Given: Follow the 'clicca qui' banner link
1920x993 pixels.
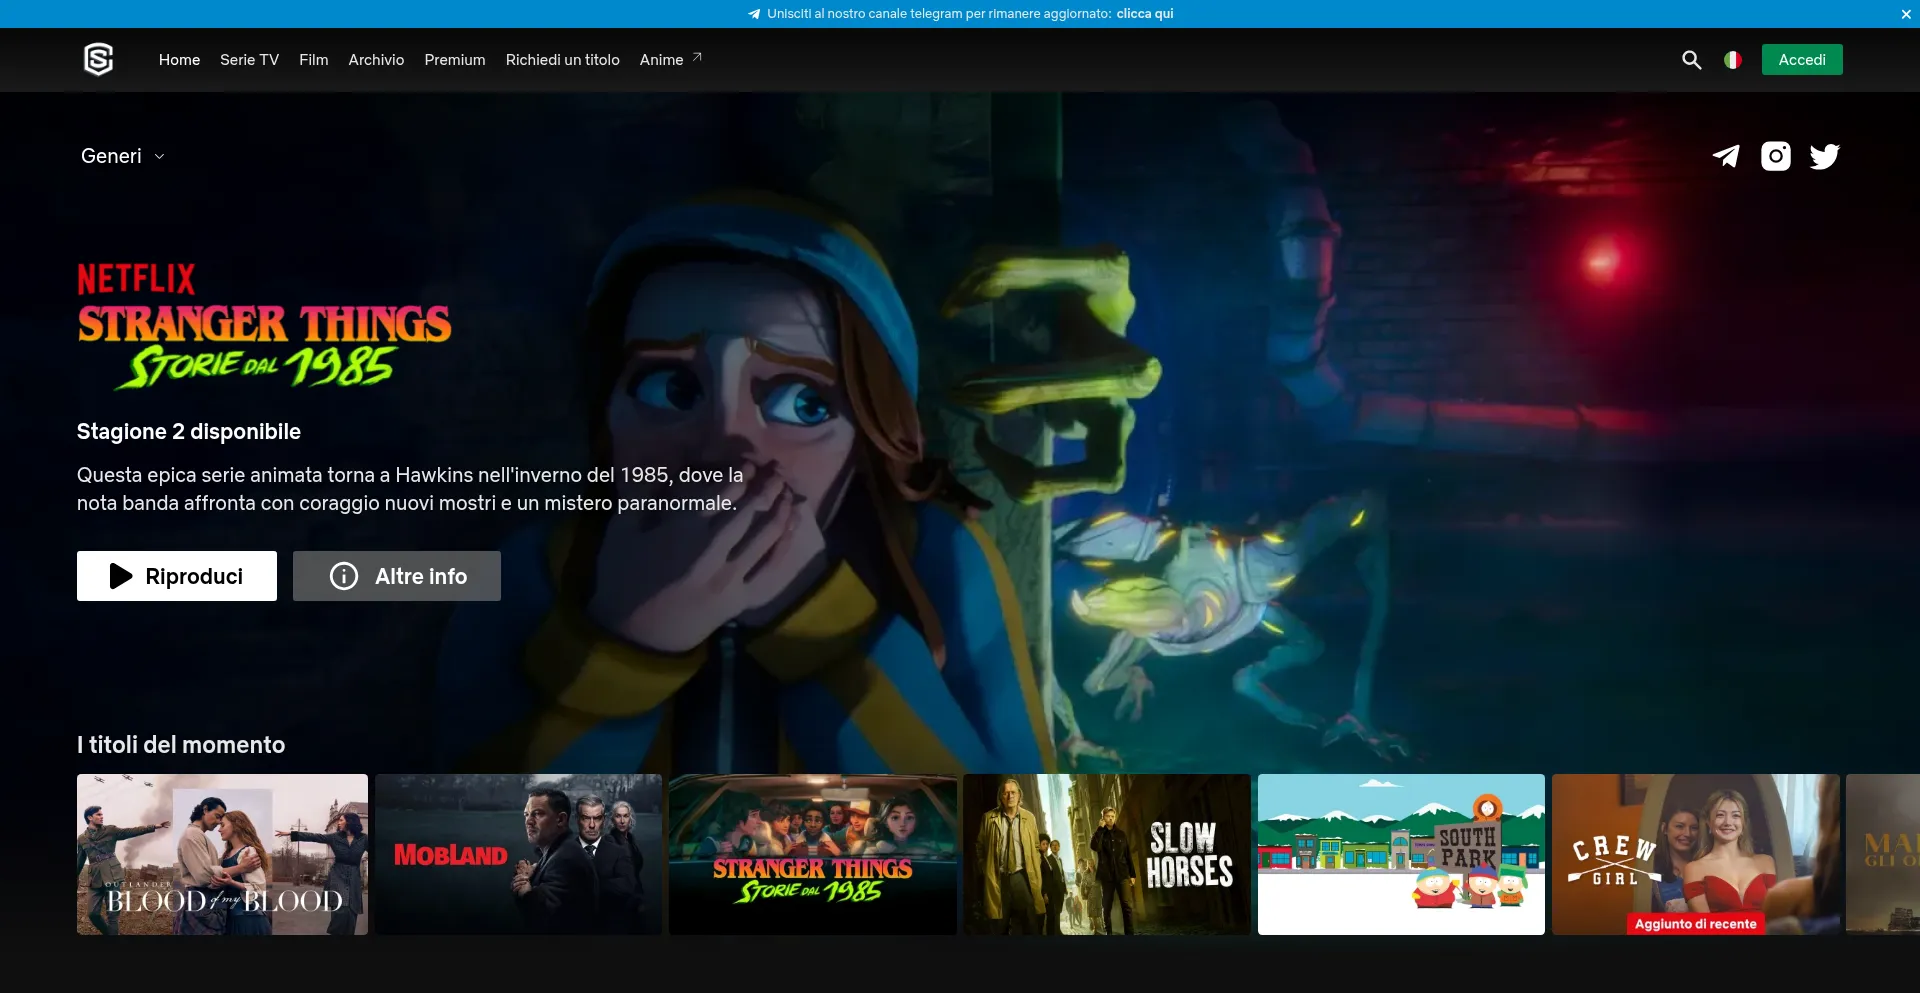Looking at the screenshot, I should click(1145, 14).
